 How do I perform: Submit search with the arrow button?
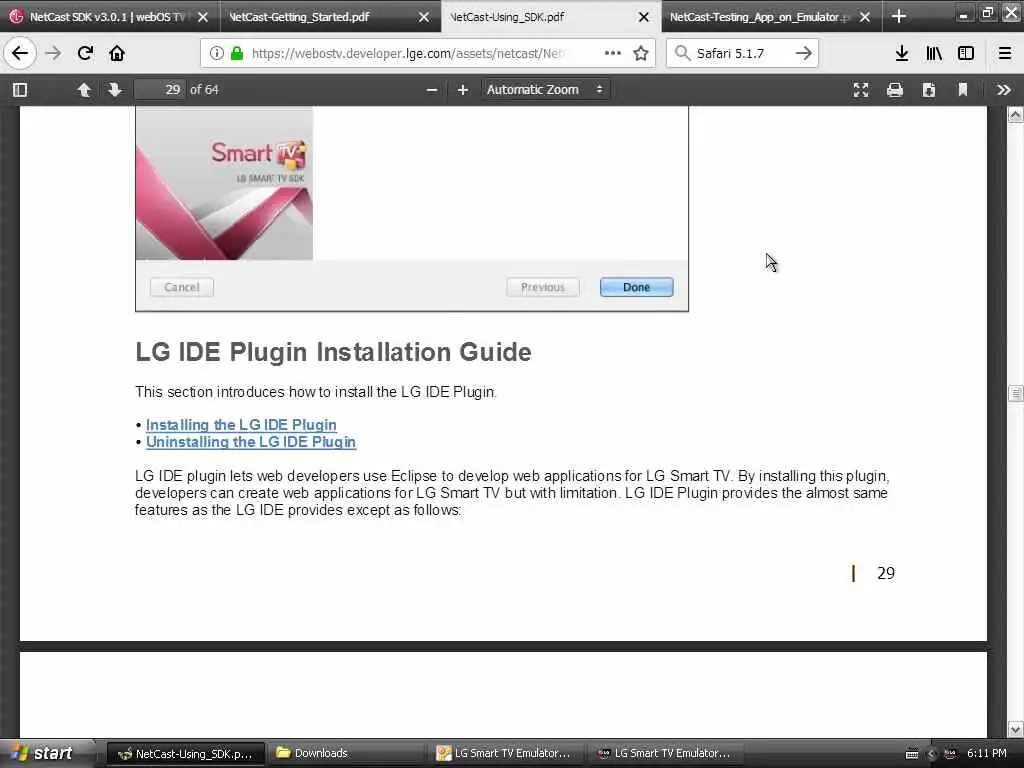point(804,53)
